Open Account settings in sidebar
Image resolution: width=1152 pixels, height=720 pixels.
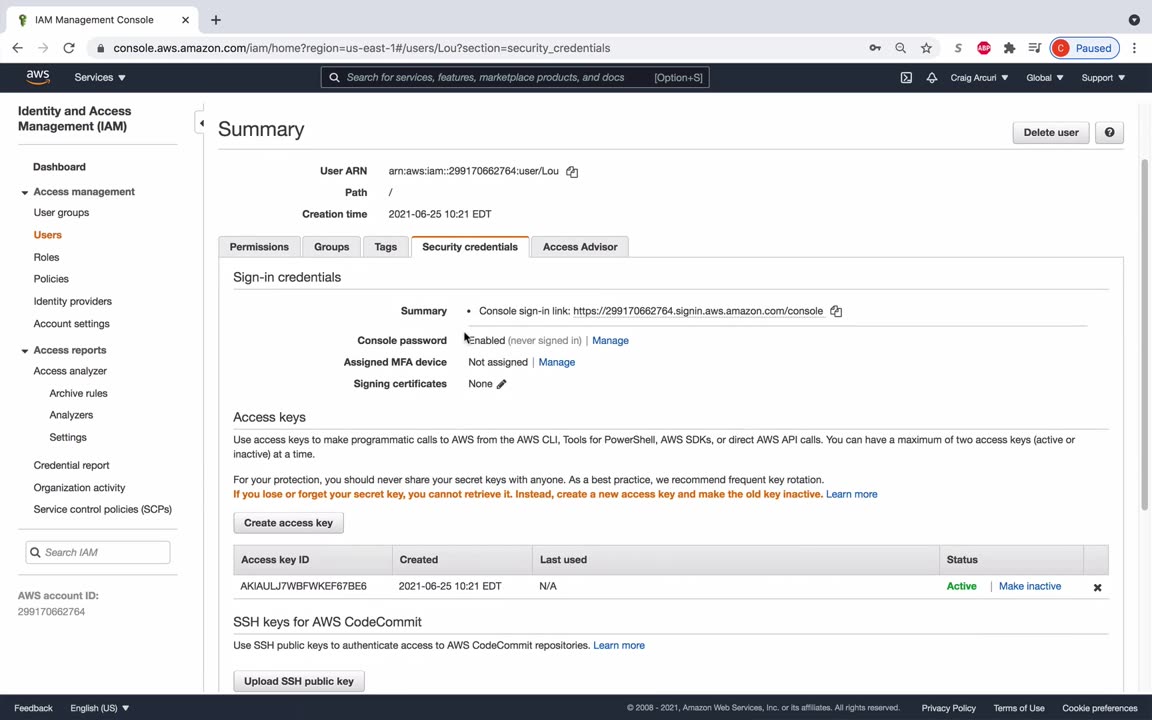click(x=72, y=324)
